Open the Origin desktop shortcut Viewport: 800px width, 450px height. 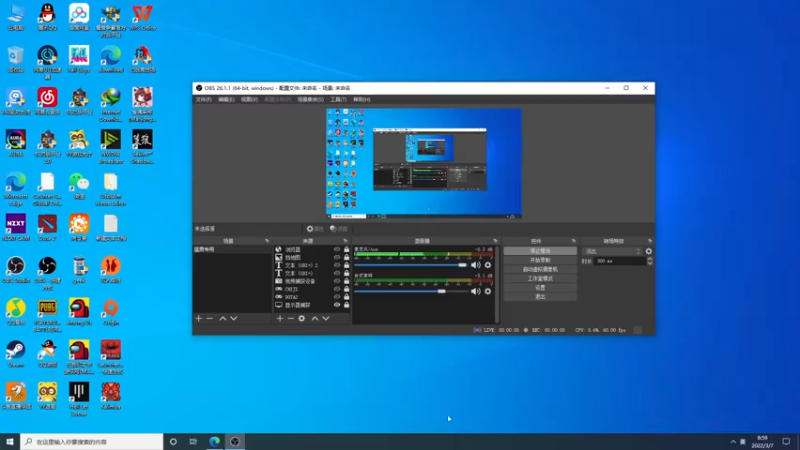111,312
